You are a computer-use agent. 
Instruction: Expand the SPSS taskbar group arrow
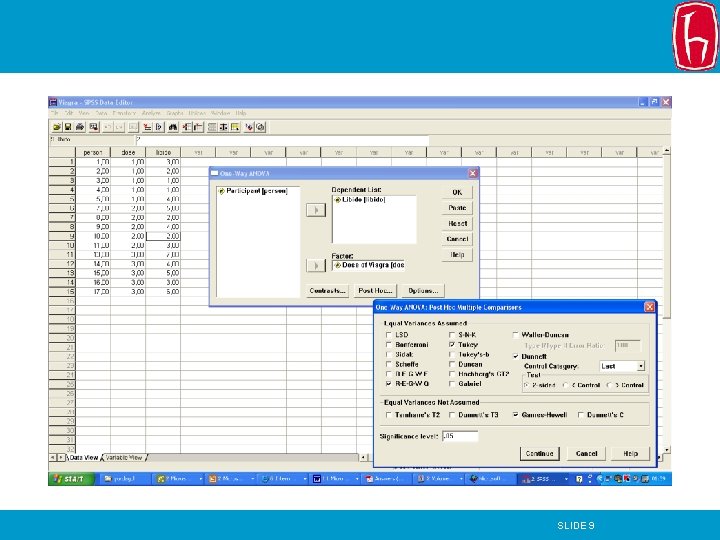pyautogui.click(x=566, y=479)
